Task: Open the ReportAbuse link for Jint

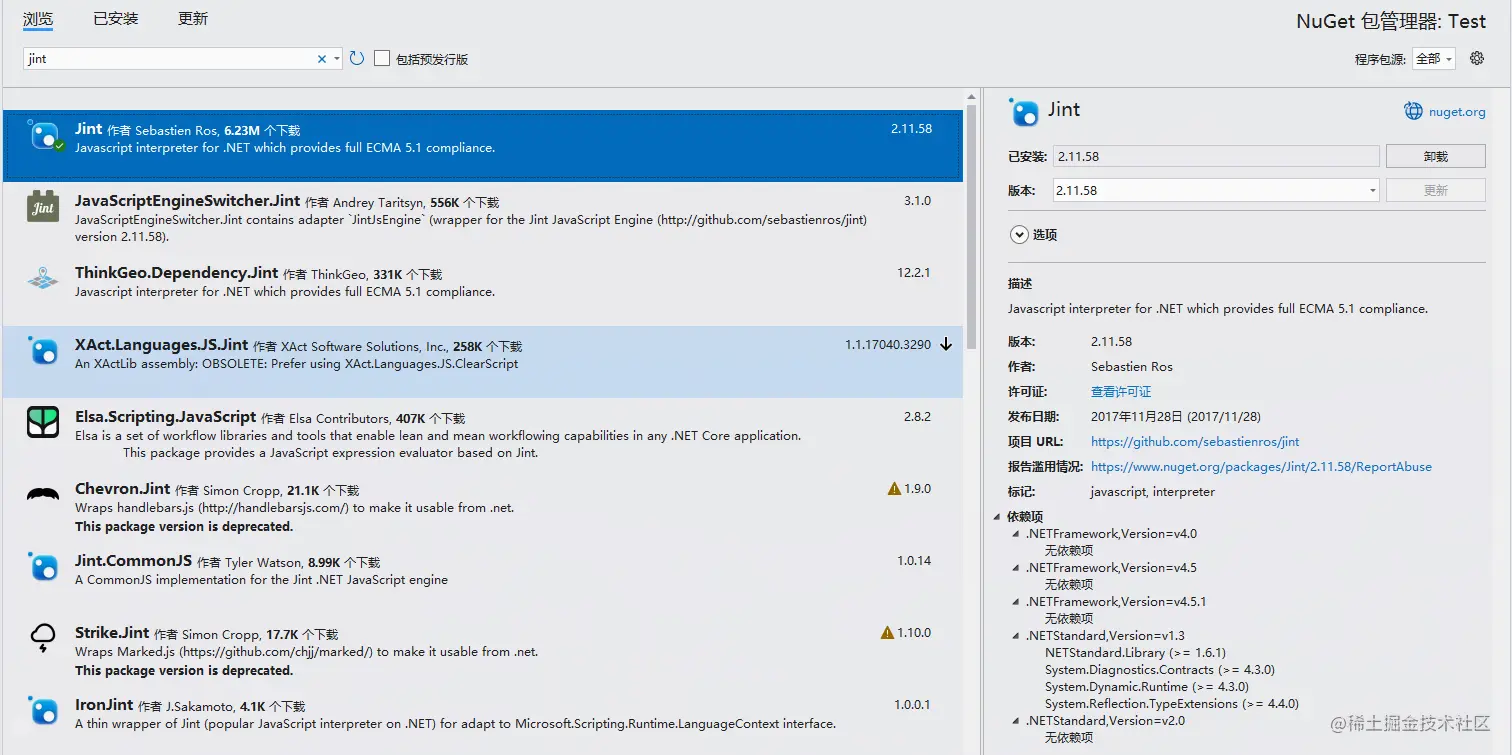Action: point(1261,466)
